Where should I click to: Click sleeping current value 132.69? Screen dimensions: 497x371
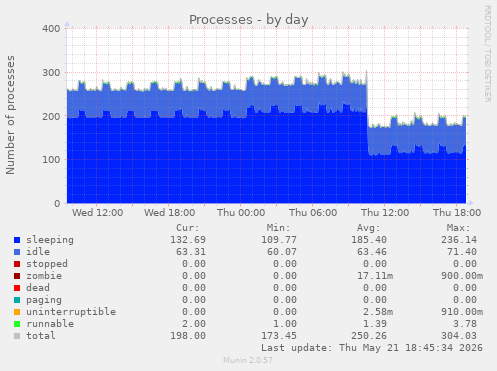pyautogui.click(x=188, y=240)
